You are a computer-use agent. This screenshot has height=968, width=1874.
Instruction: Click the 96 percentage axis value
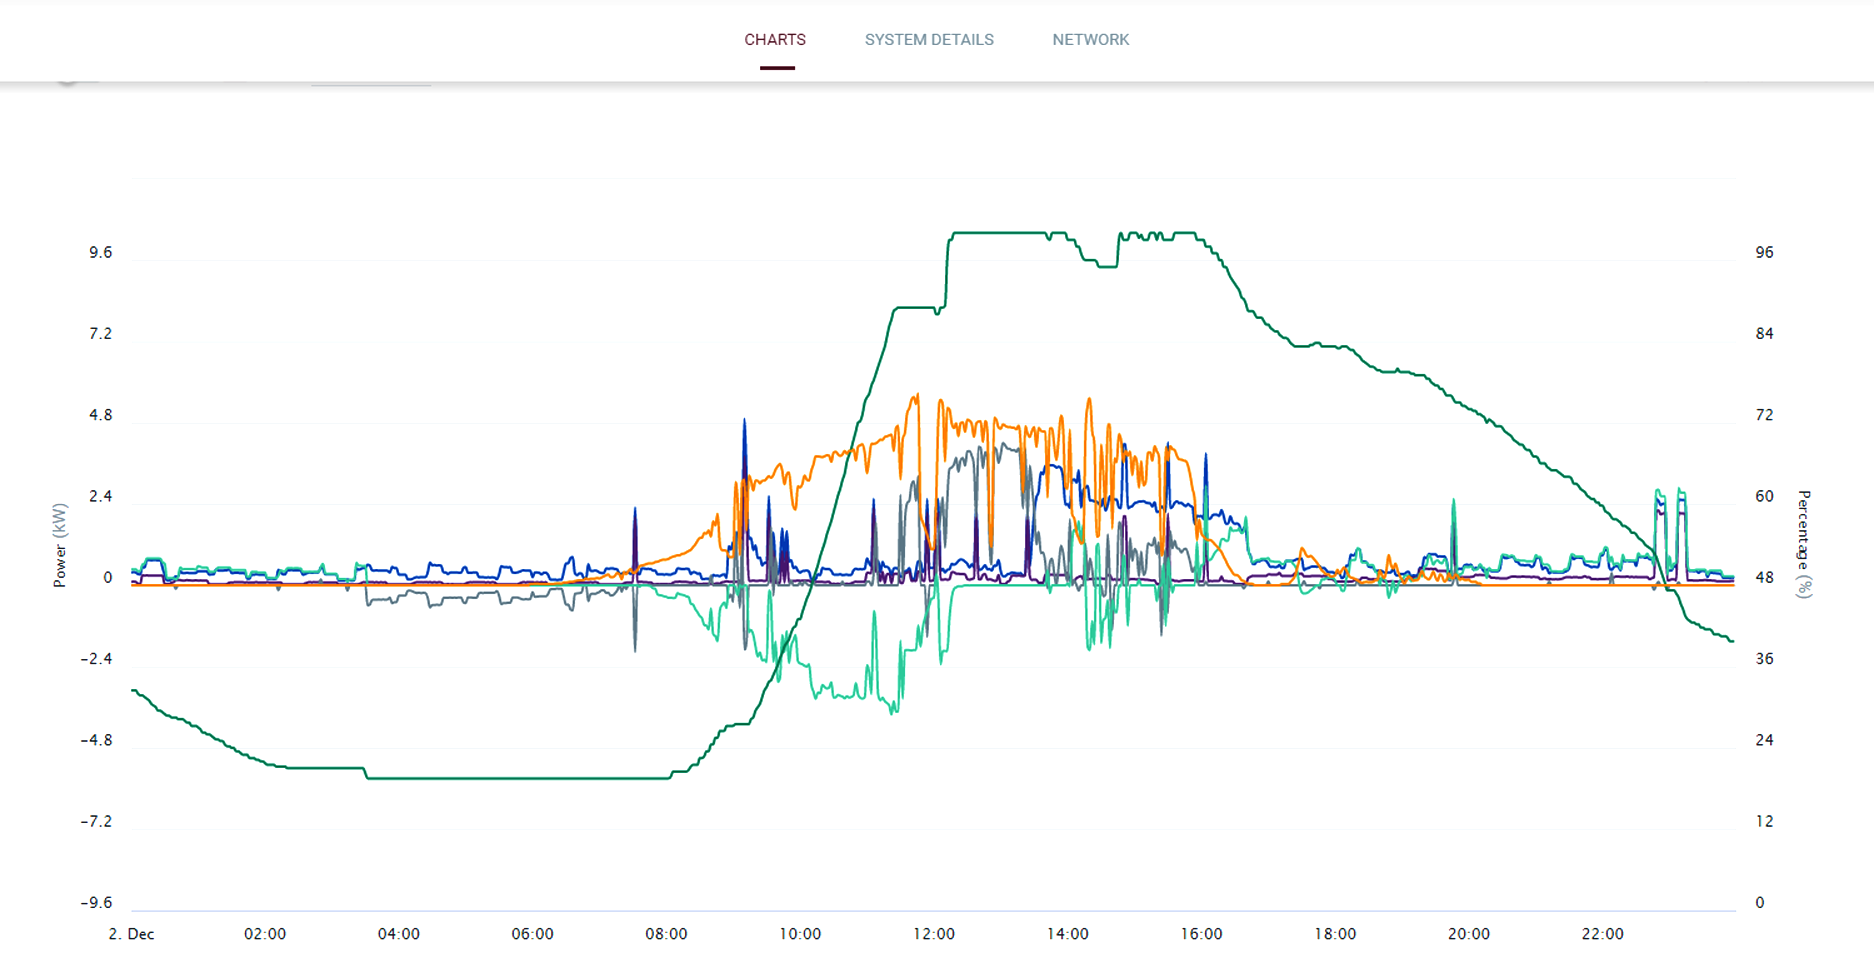1764,252
